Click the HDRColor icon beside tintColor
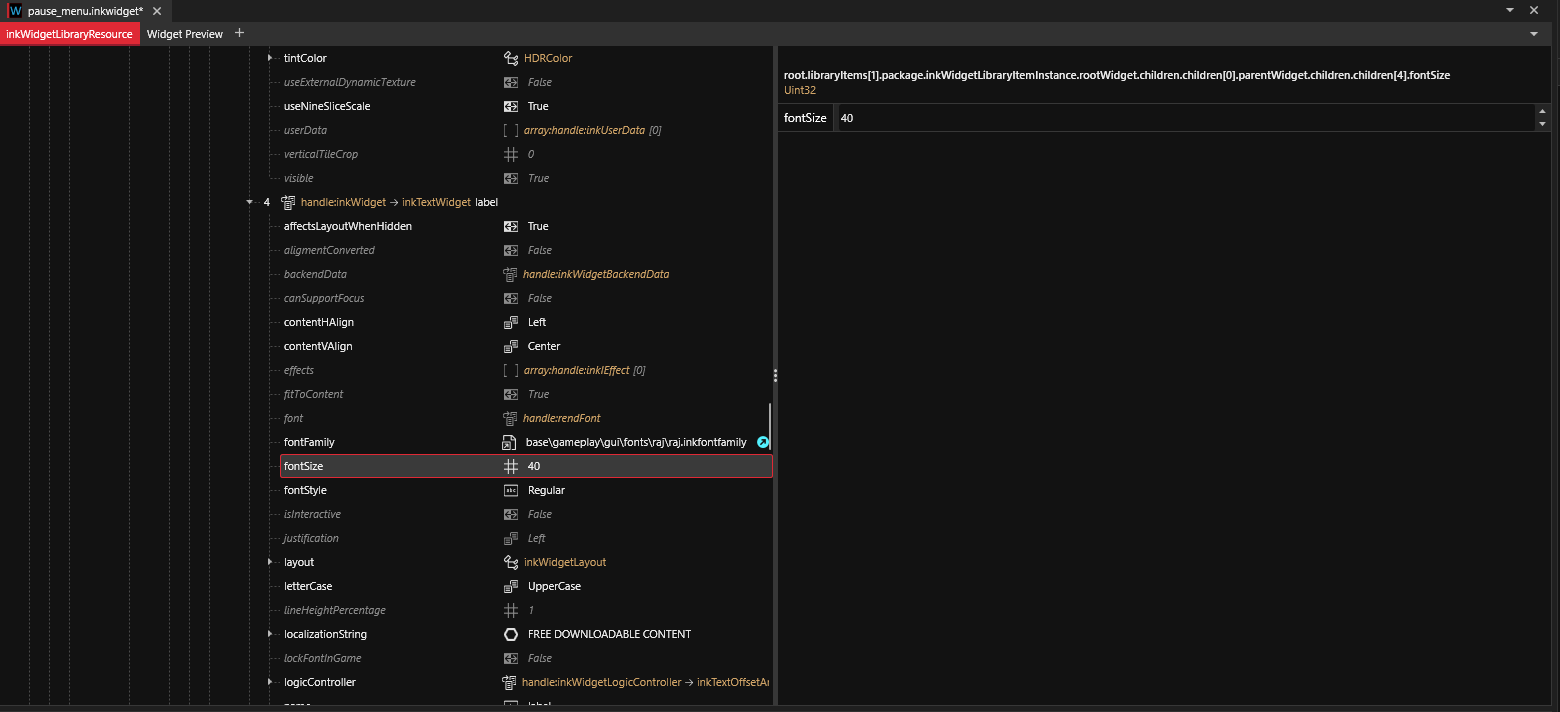The image size is (1560, 712). coord(510,58)
